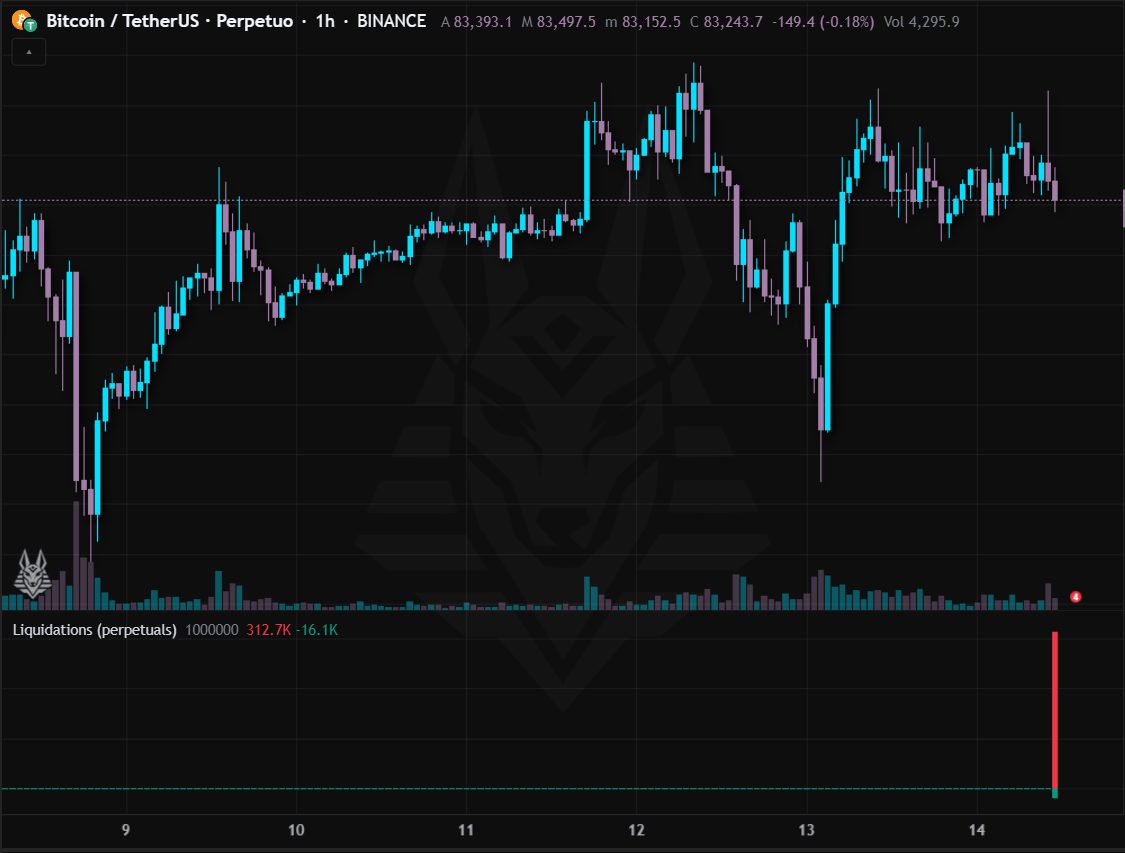Click the low value m 83,152.5

642,22
